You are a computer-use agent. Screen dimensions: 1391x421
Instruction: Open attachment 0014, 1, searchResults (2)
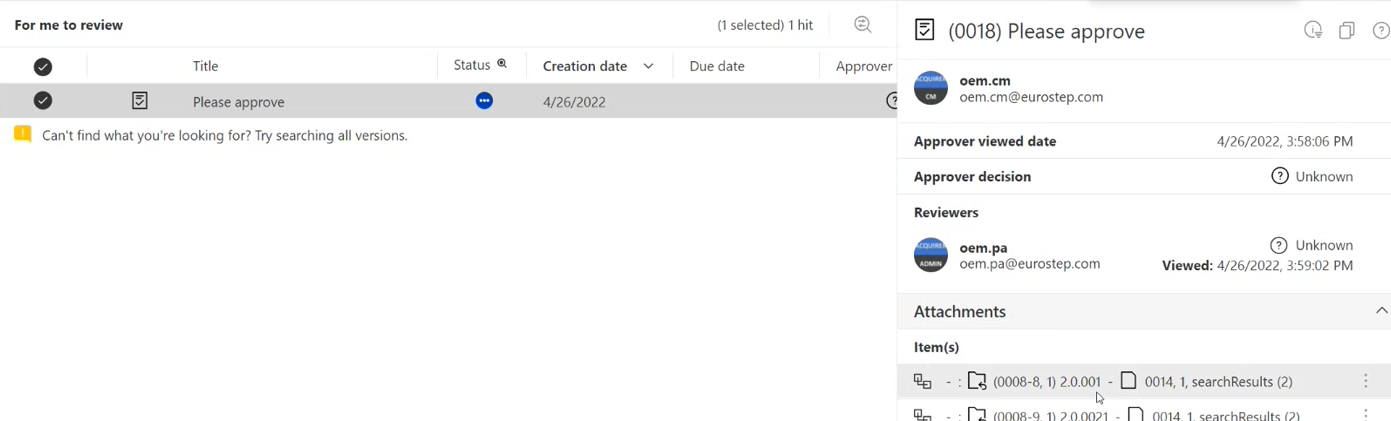1218,381
